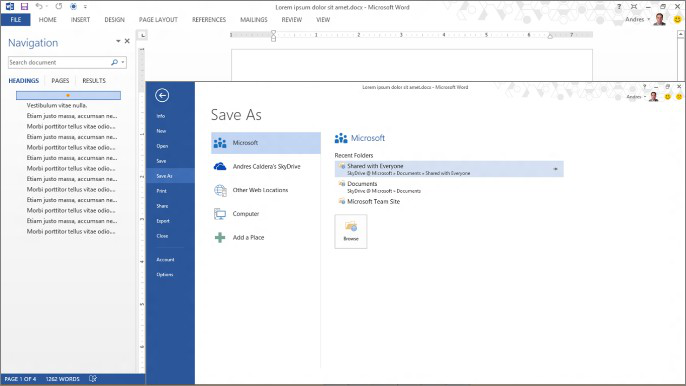Switch to RESULTS tab in Navigation
Viewport: 686px width, 386px height.
94,81
